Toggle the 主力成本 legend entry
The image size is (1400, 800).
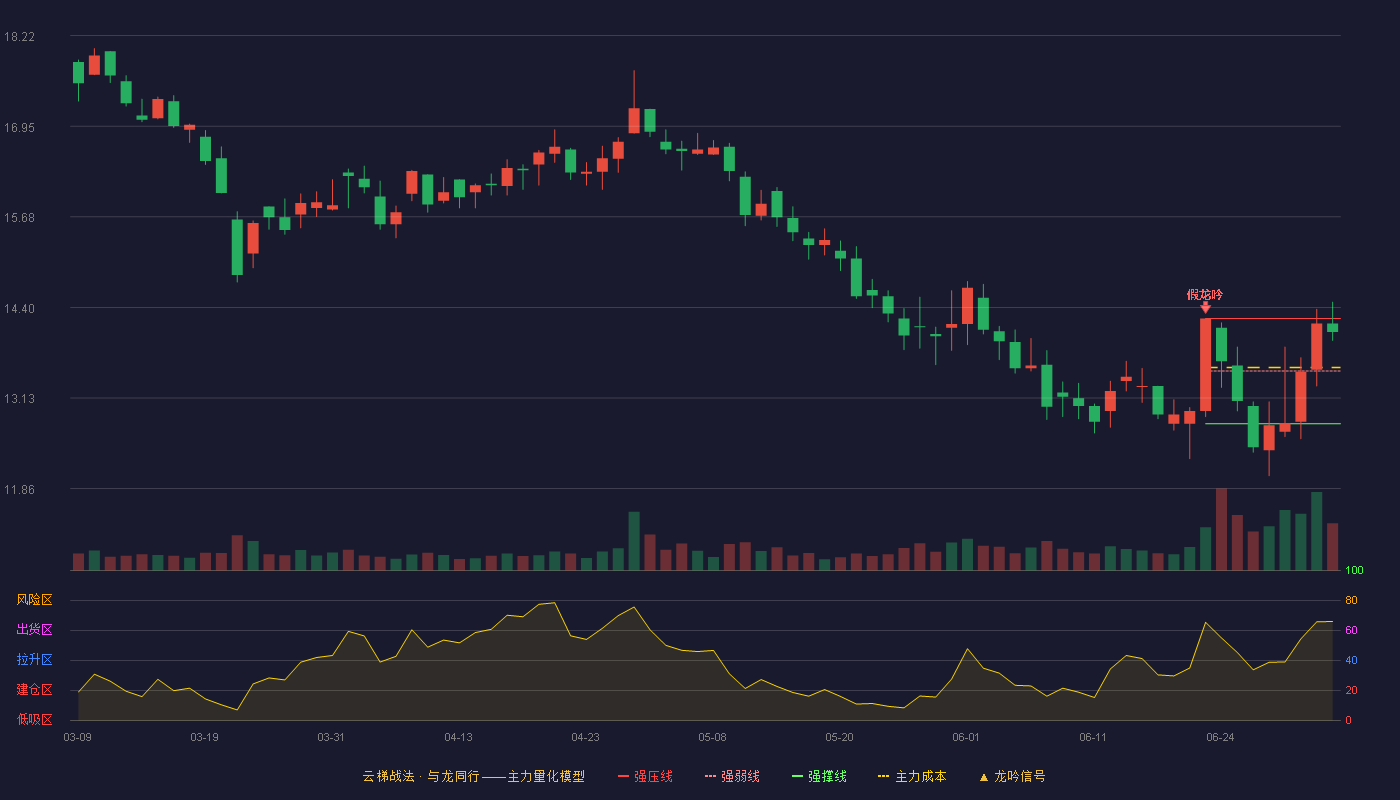coord(911,776)
